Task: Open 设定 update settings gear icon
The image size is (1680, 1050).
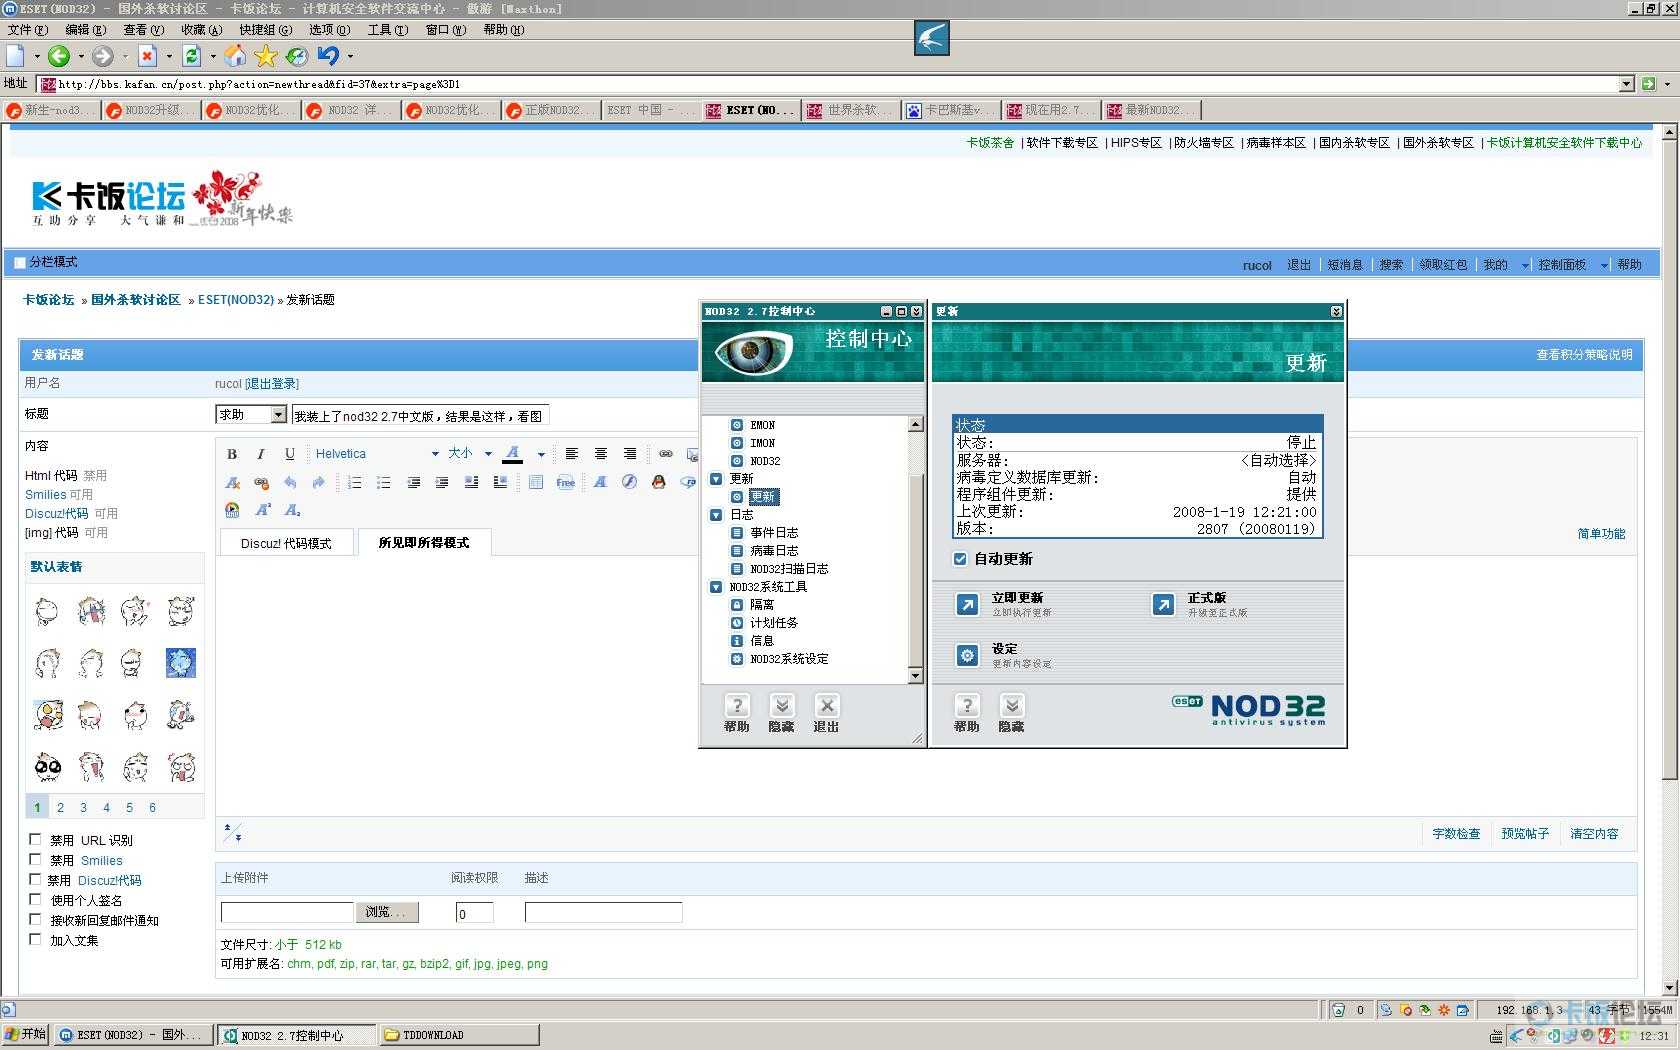Action: click(x=967, y=655)
